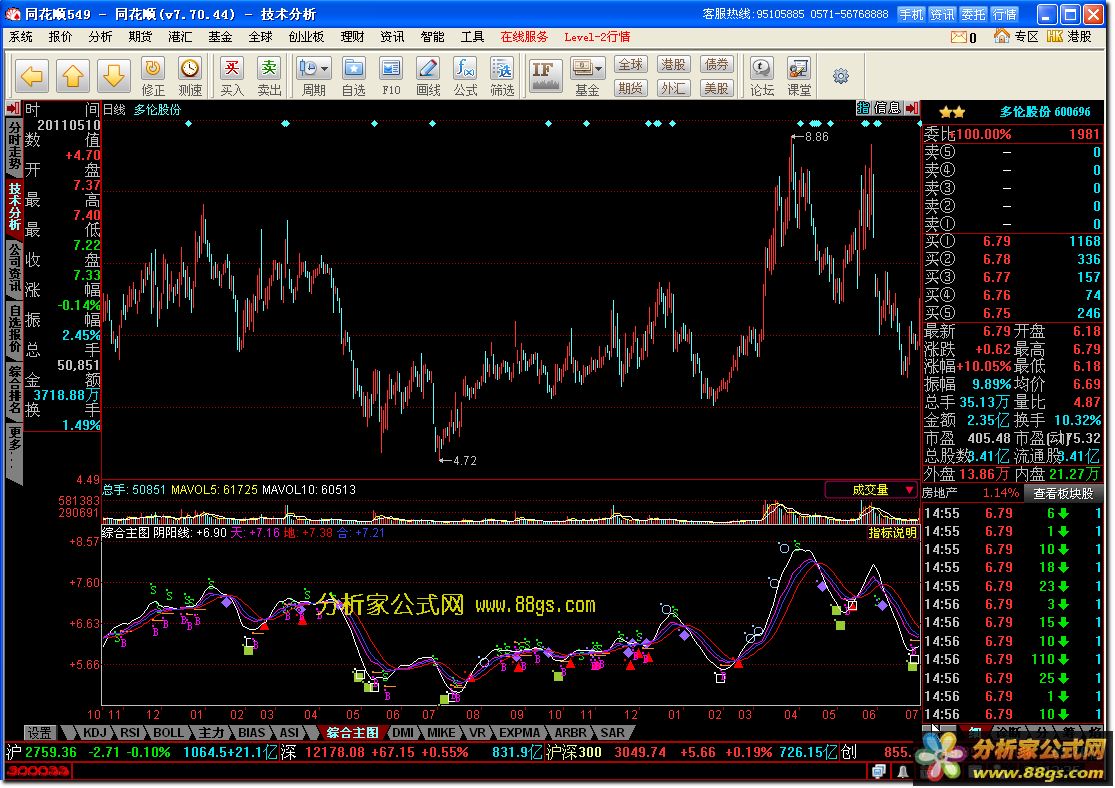Collapse the right quote panel arrow
The height and width of the screenshot is (788, 1115).
tap(912, 108)
